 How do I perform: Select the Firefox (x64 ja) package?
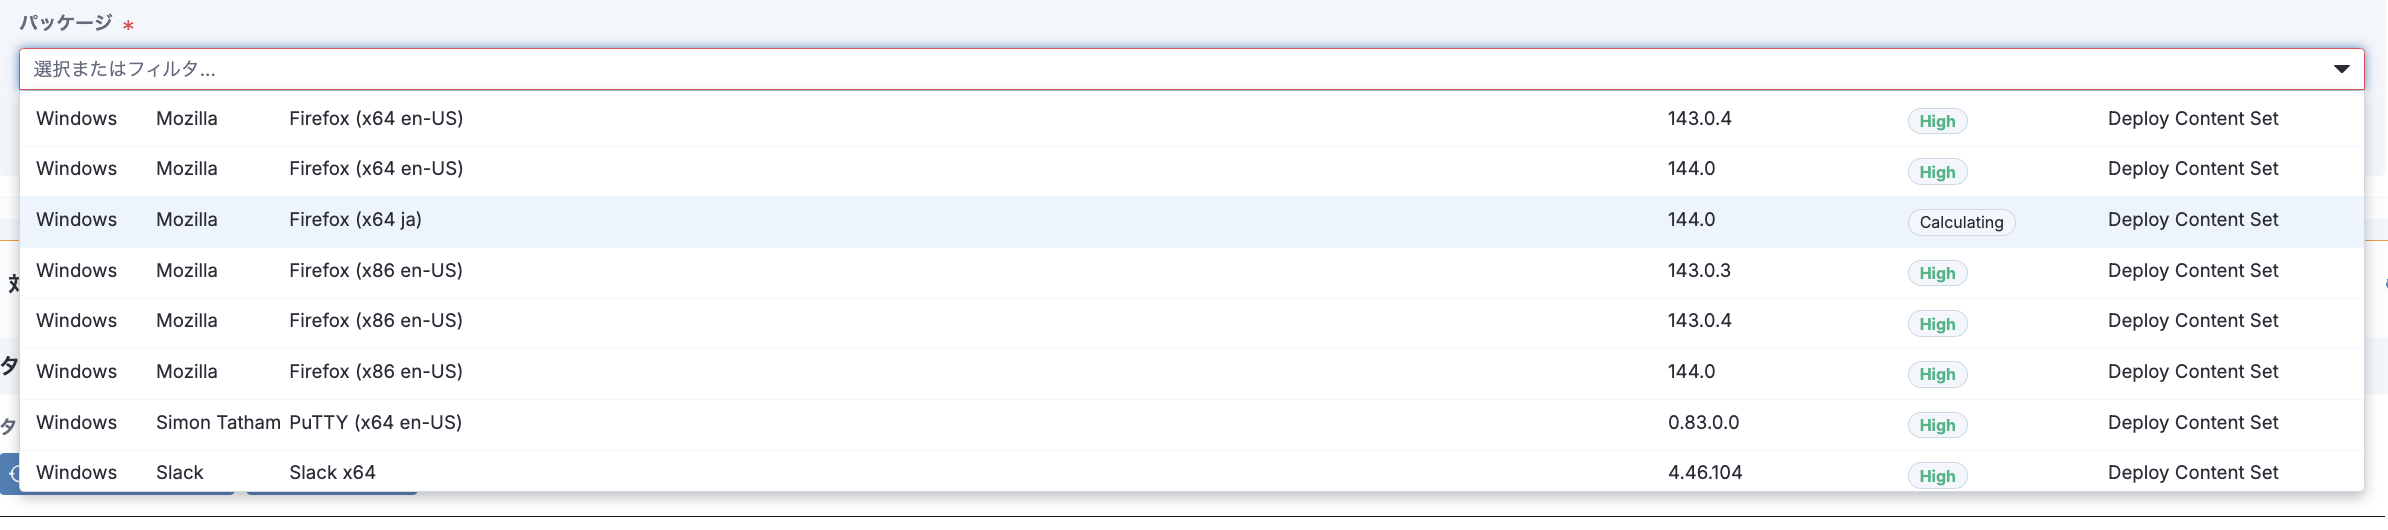pos(355,220)
